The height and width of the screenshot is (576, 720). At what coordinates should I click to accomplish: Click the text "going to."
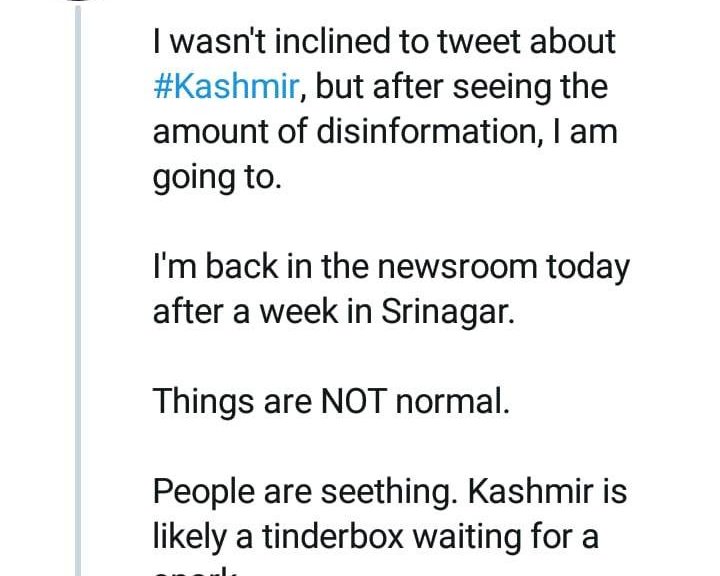[213, 177]
